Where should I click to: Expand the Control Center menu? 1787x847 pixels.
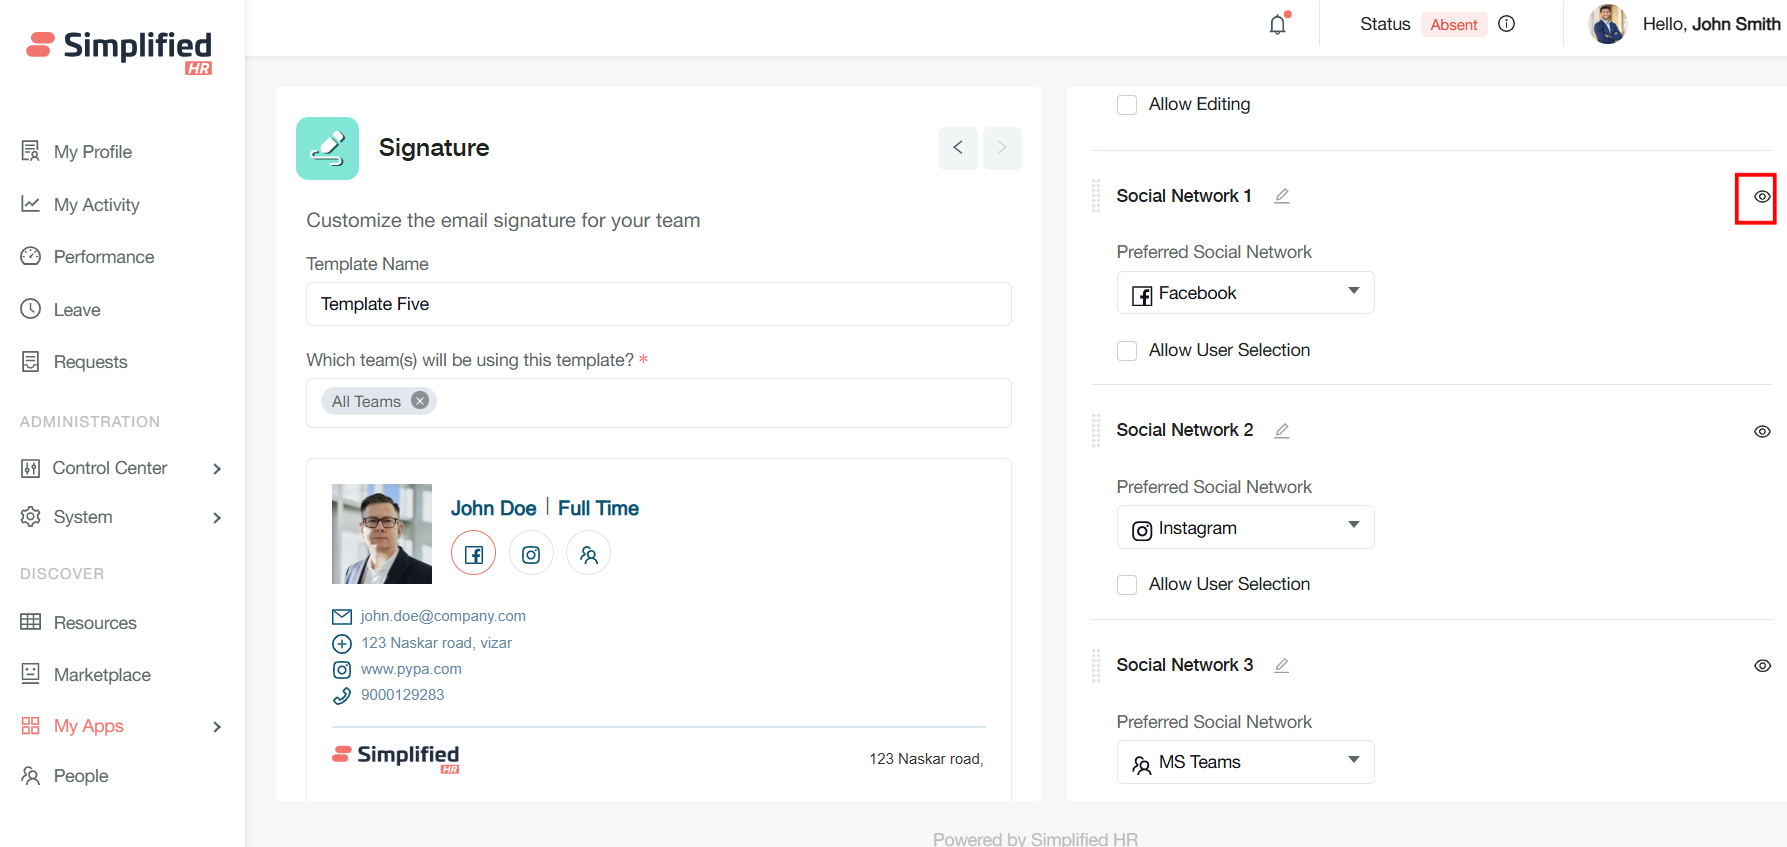point(120,468)
